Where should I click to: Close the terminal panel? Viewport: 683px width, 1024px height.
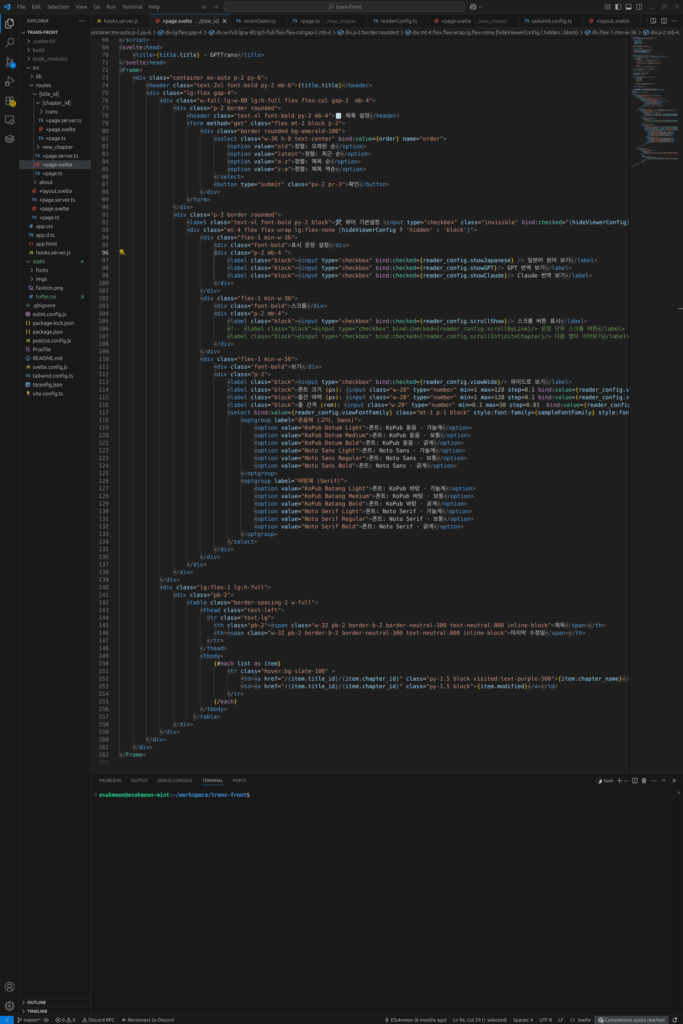click(x=674, y=780)
